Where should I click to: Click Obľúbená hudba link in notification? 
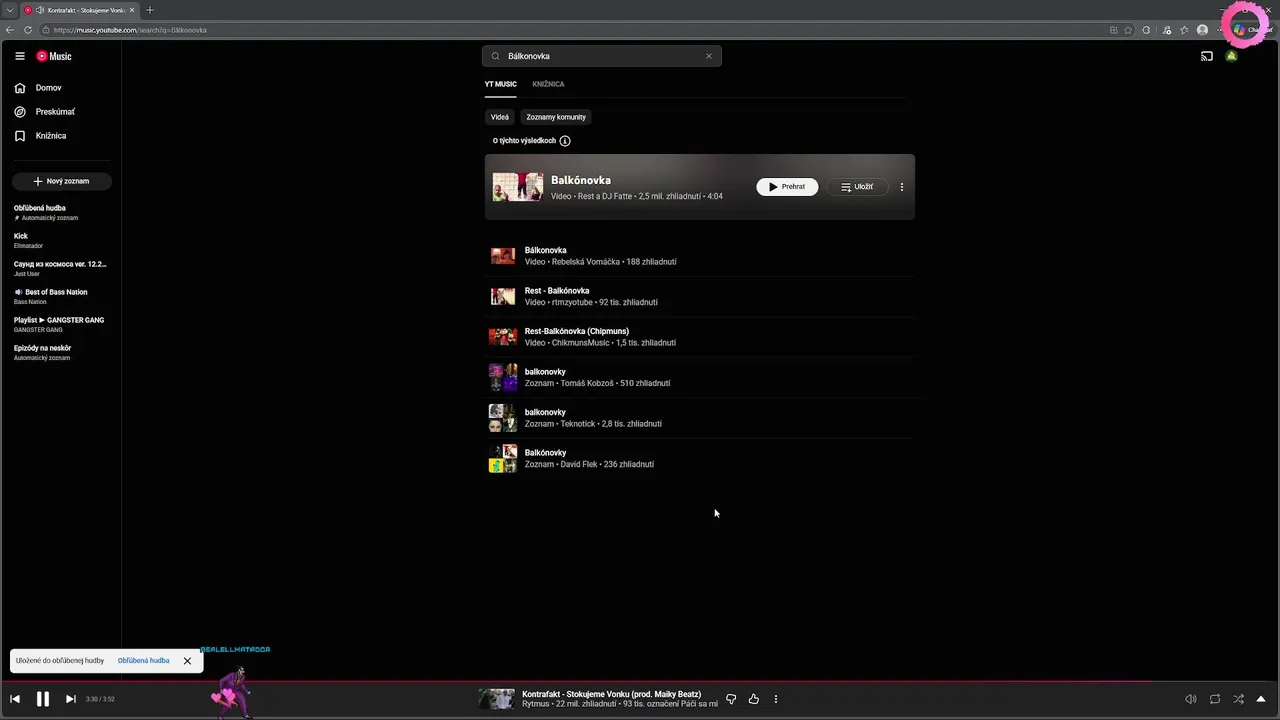click(x=143, y=661)
